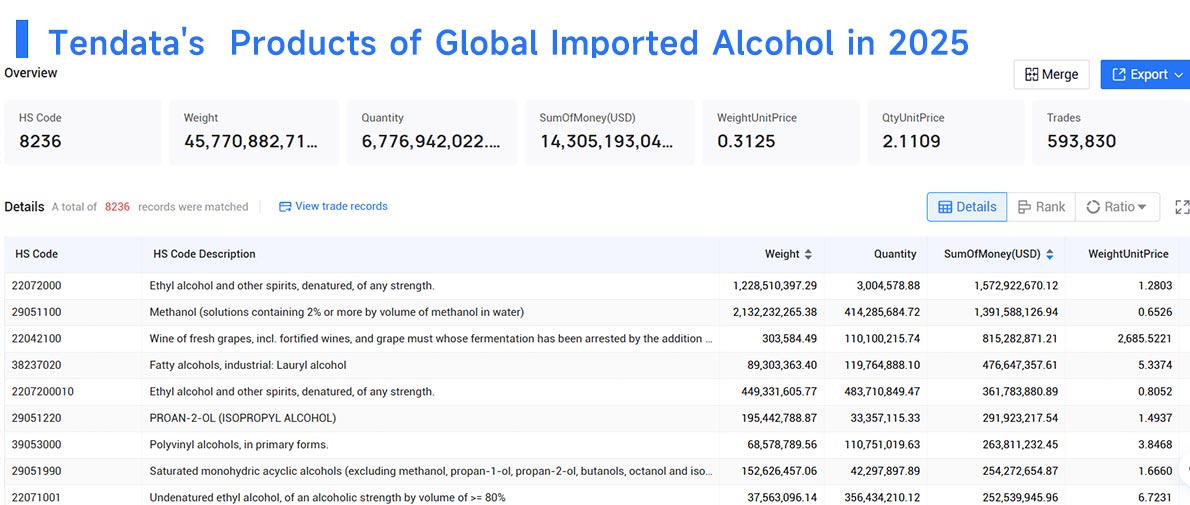Click the Trades overview card 593,830
The width and height of the screenshot is (1190, 505).
tap(1111, 132)
